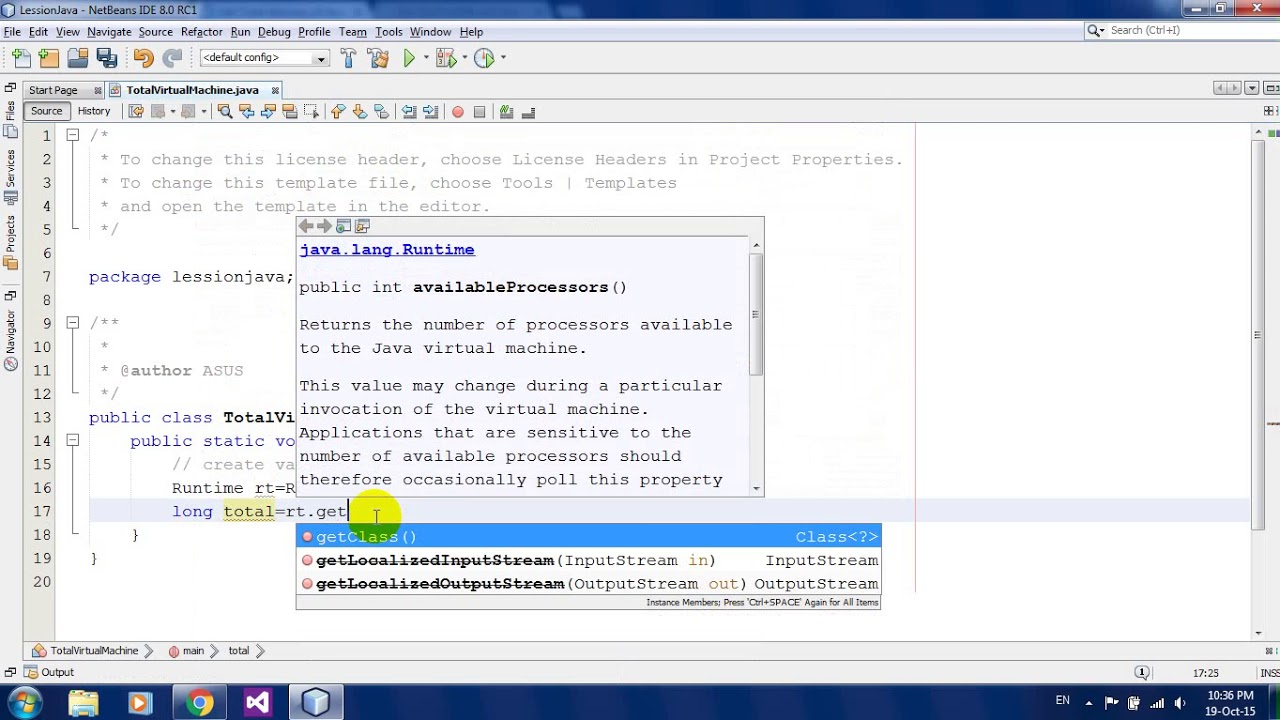Open the Output panel
Screen dimensions: 1280x720
tap(49, 672)
